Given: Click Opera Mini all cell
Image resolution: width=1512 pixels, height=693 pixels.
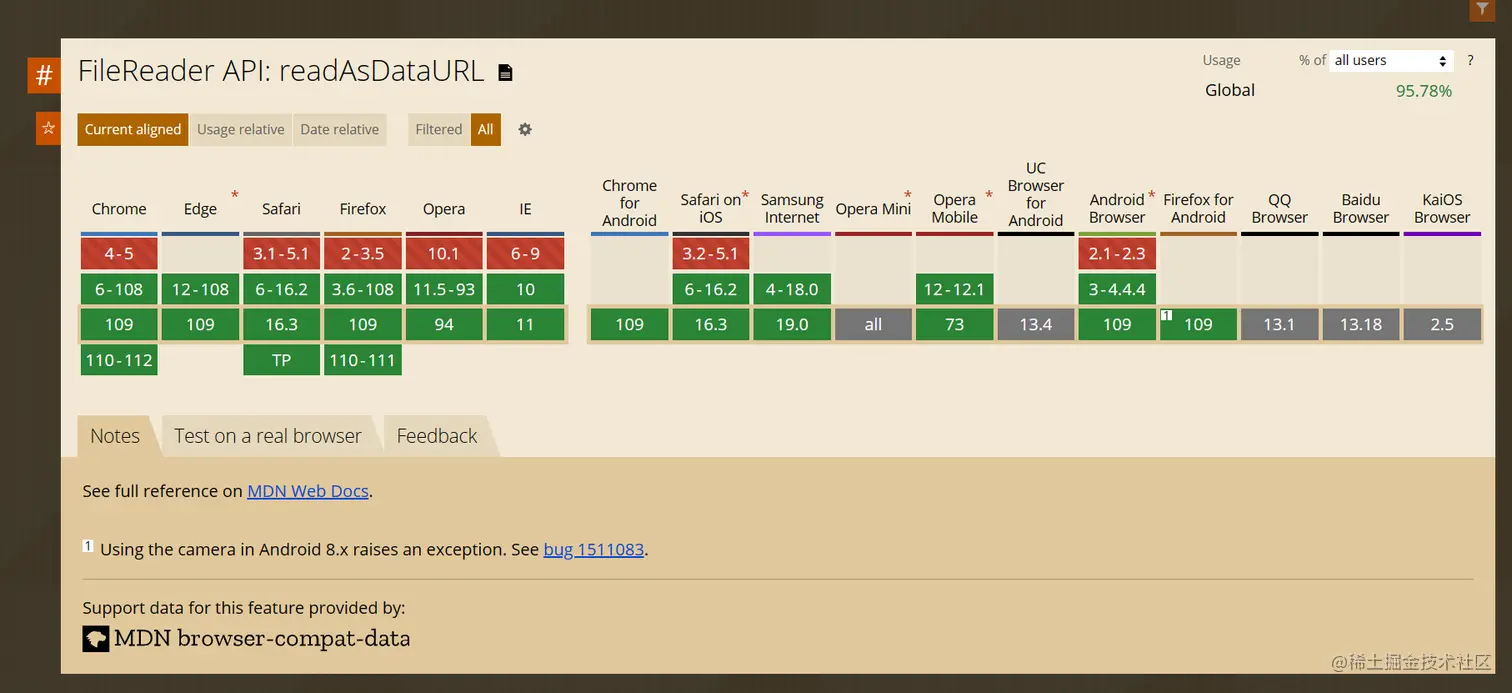Looking at the screenshot, I should tap(873, 324).
